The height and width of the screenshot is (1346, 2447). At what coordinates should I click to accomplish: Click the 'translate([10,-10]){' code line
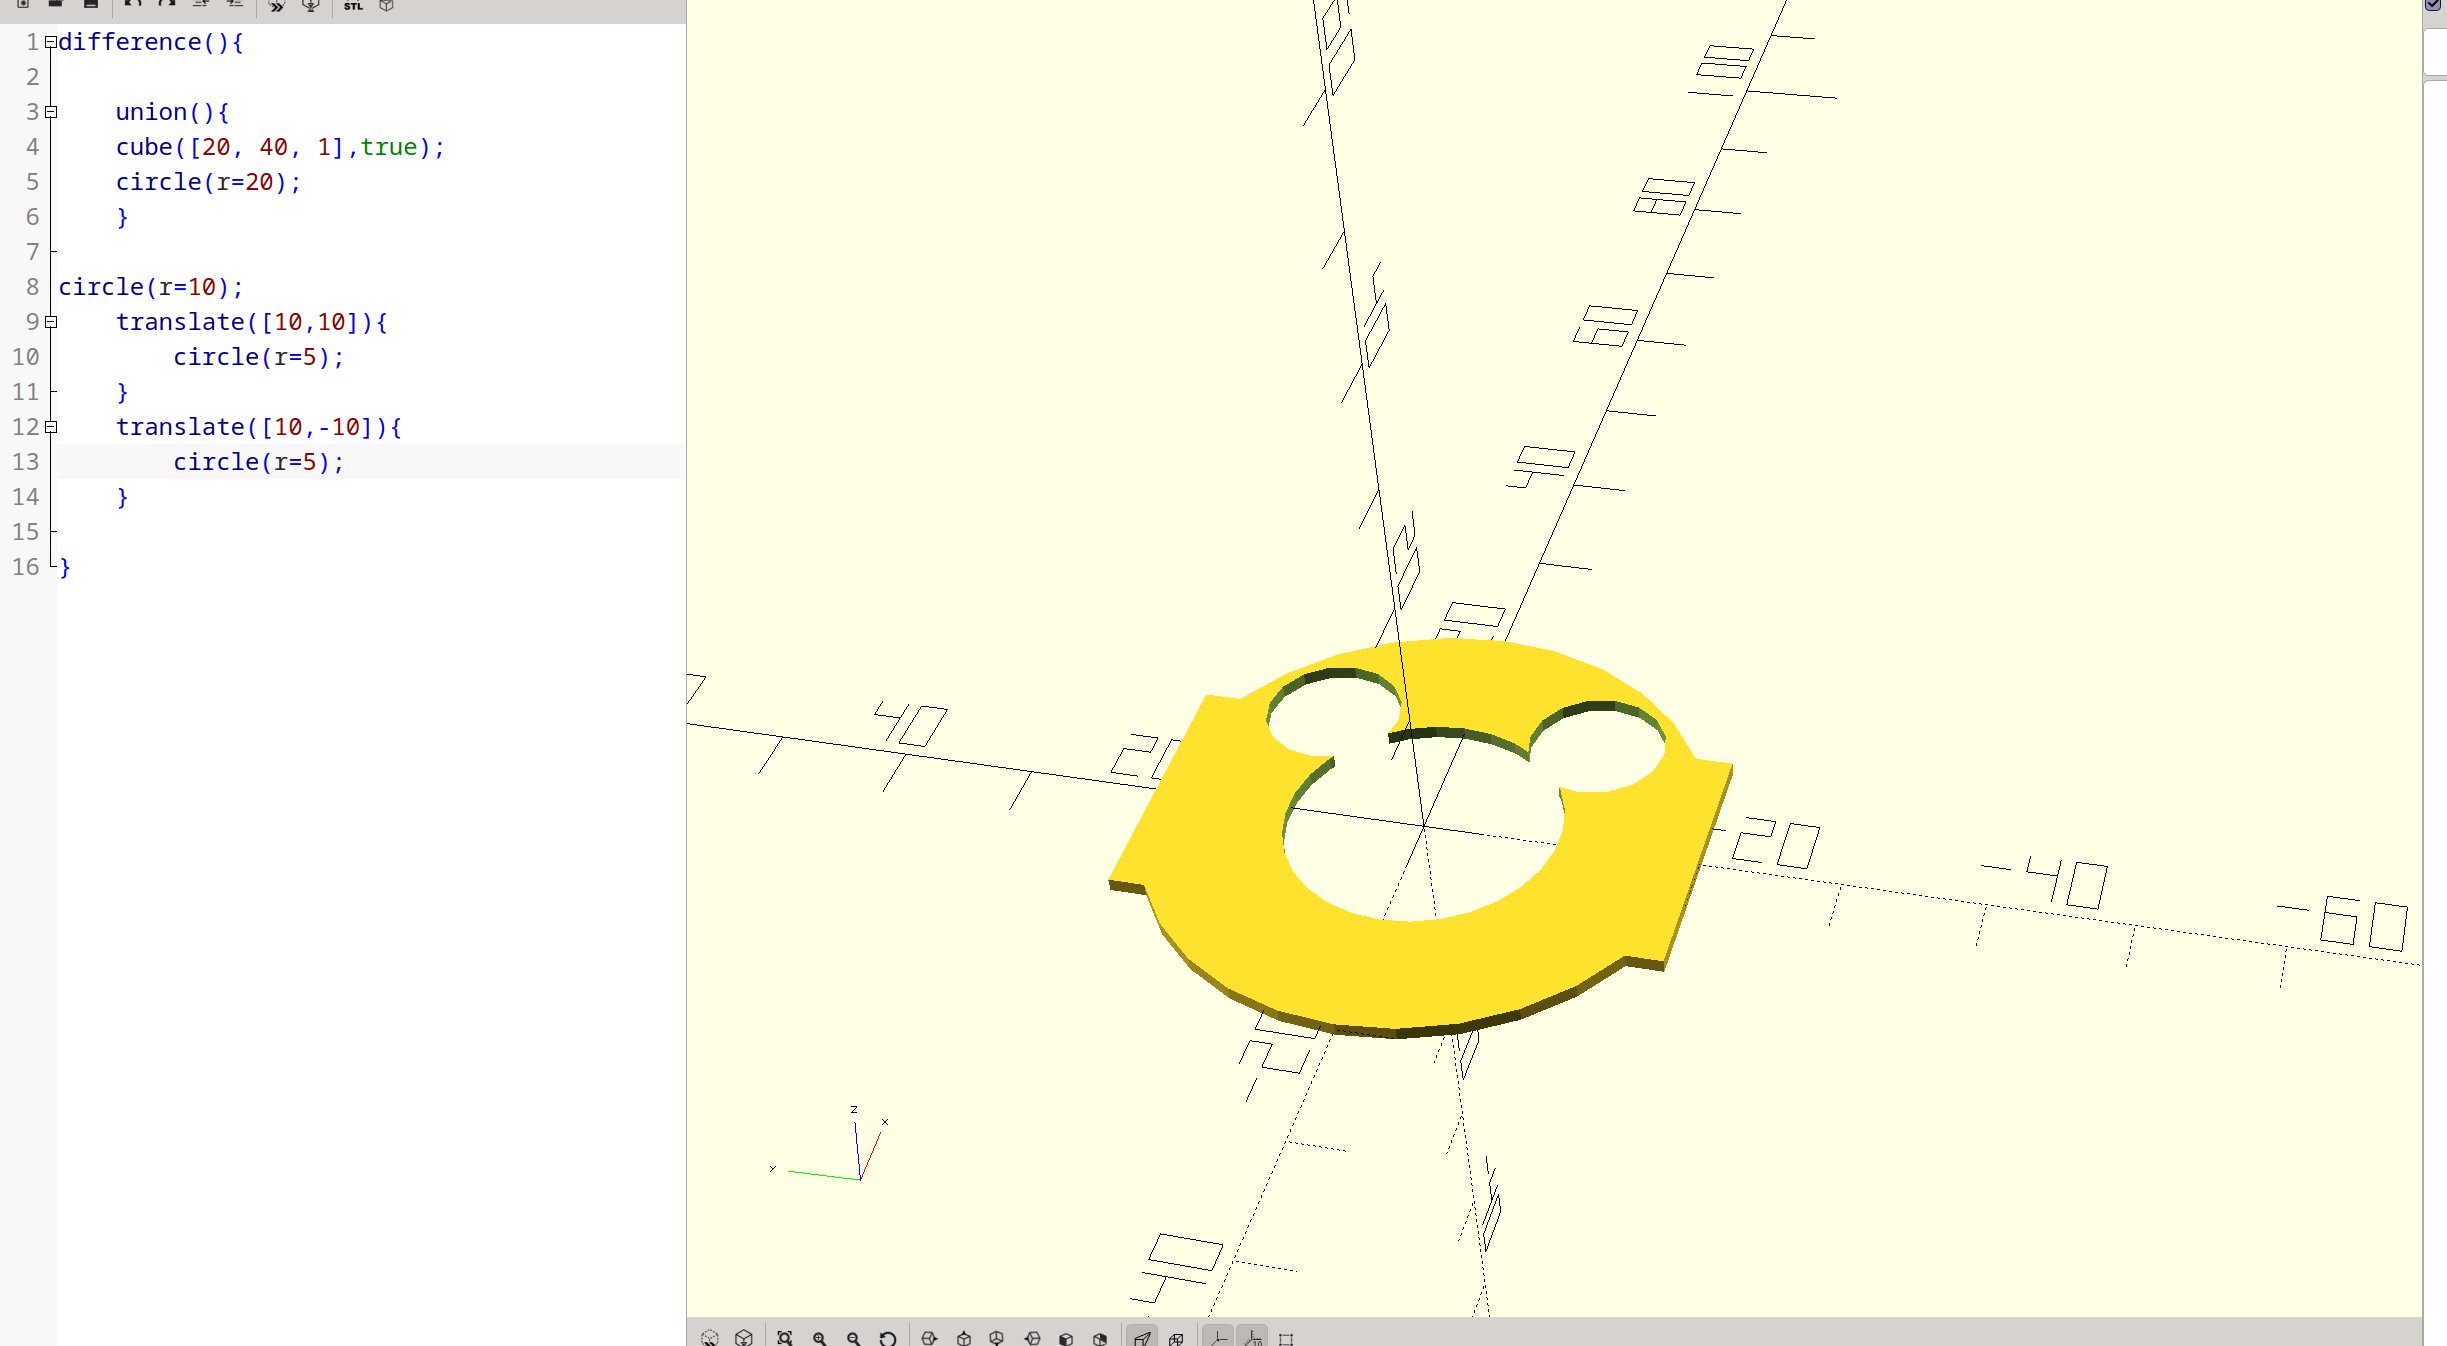click(x=259, y=427)
